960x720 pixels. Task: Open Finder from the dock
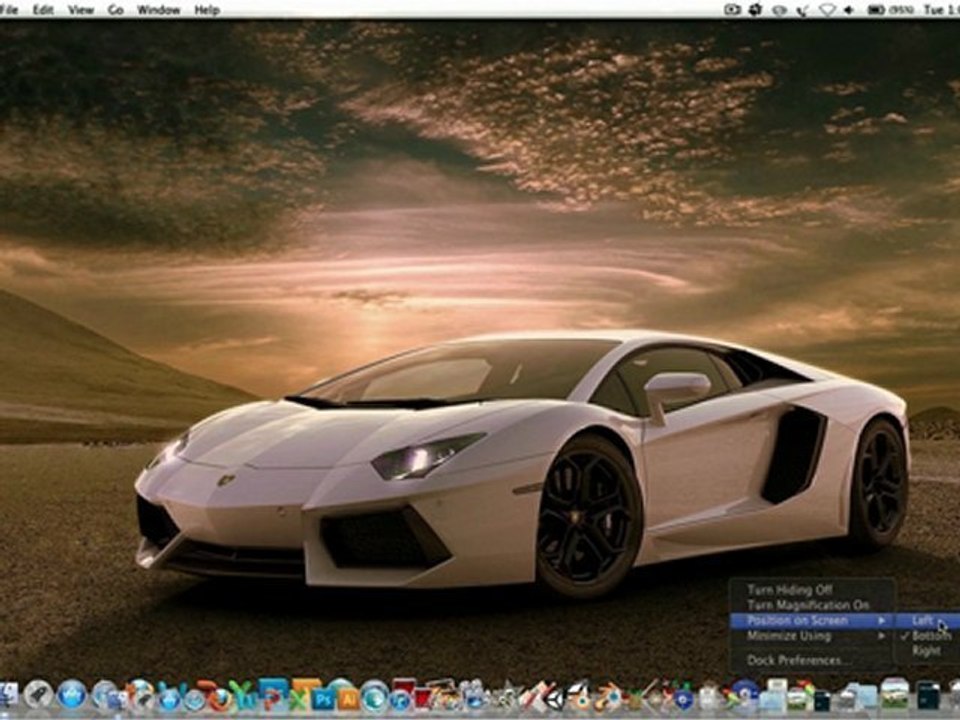tap(7, 696)
